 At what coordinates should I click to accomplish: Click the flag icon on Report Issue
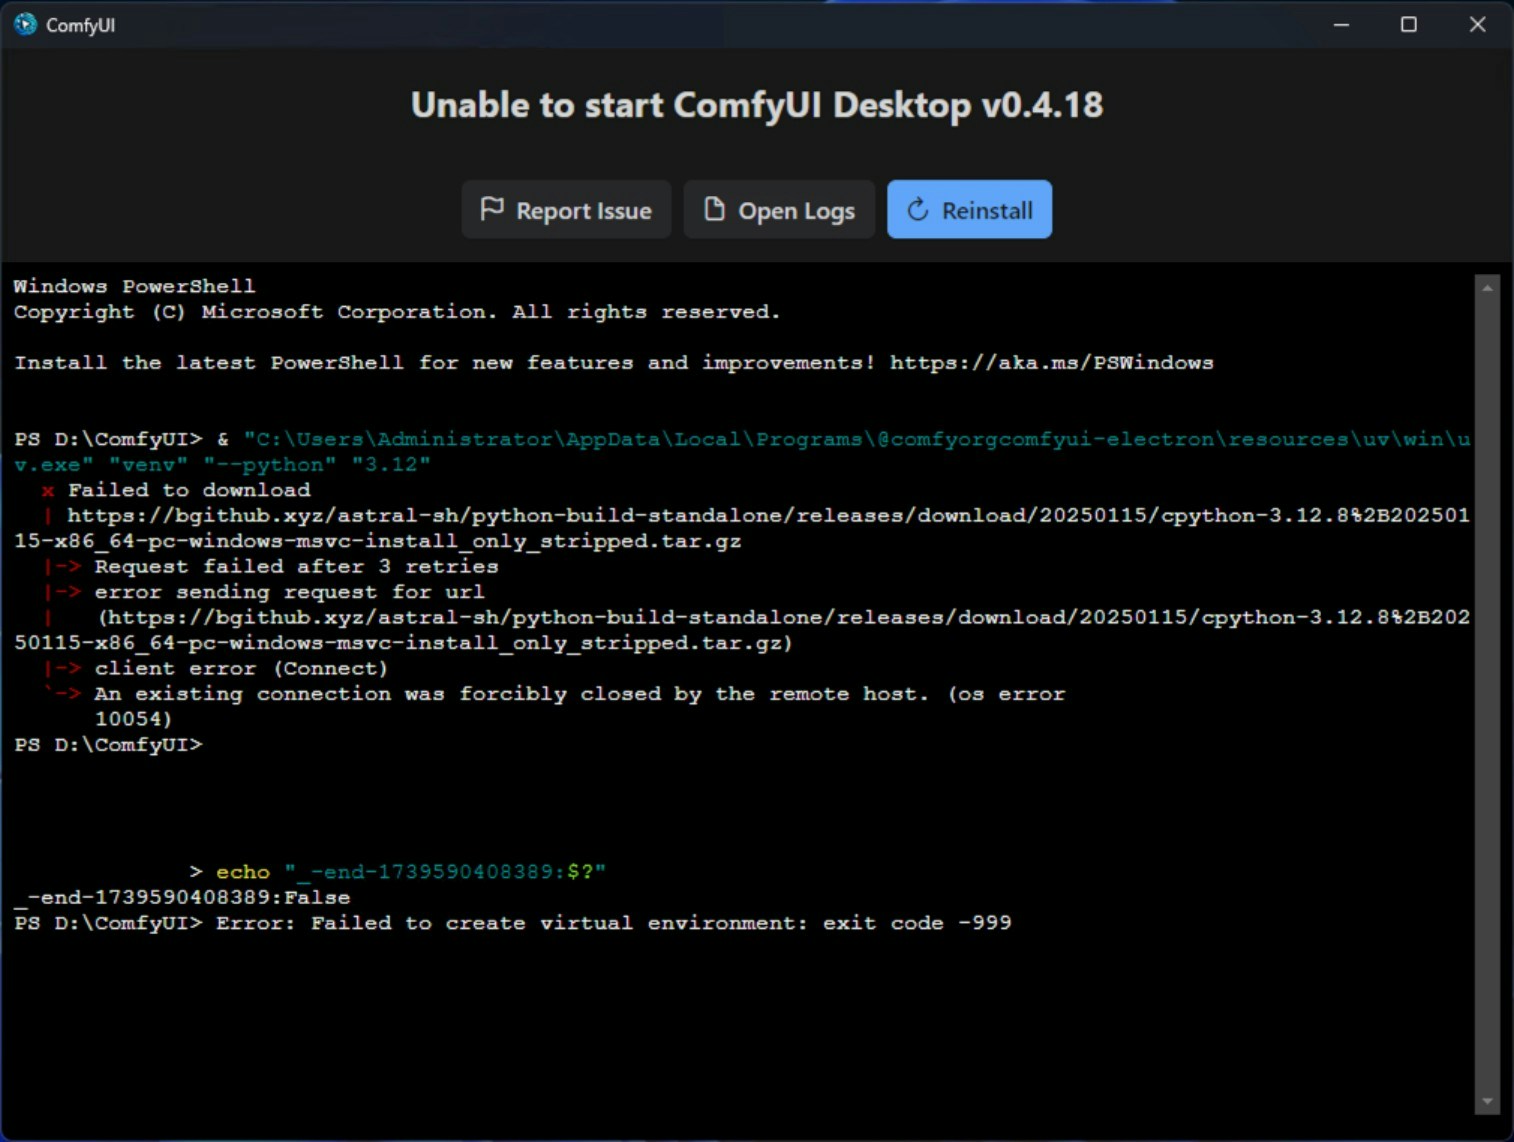(x=492, y=209)
